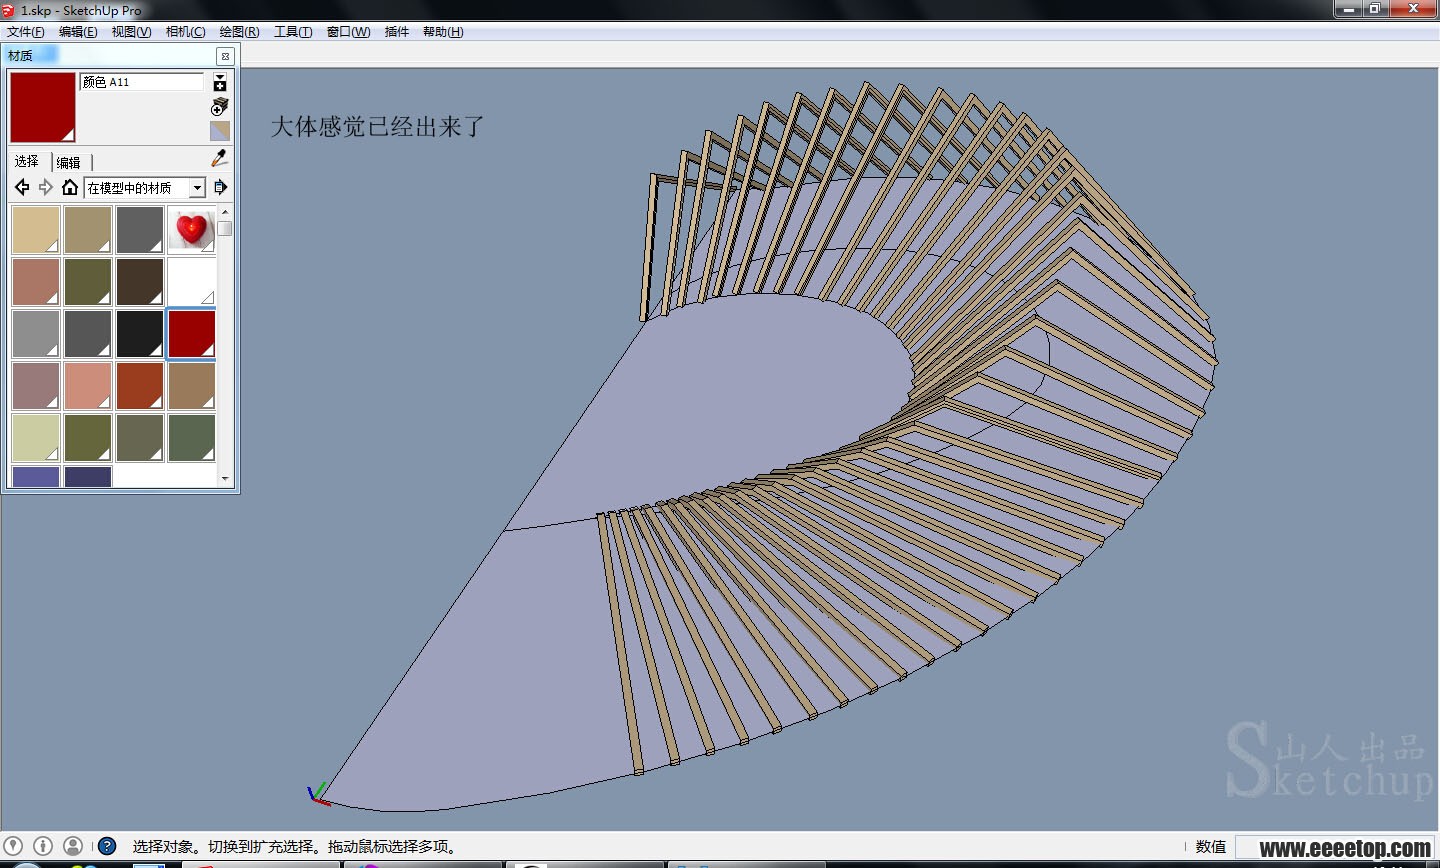Click the create material icon

click(220, 106)
